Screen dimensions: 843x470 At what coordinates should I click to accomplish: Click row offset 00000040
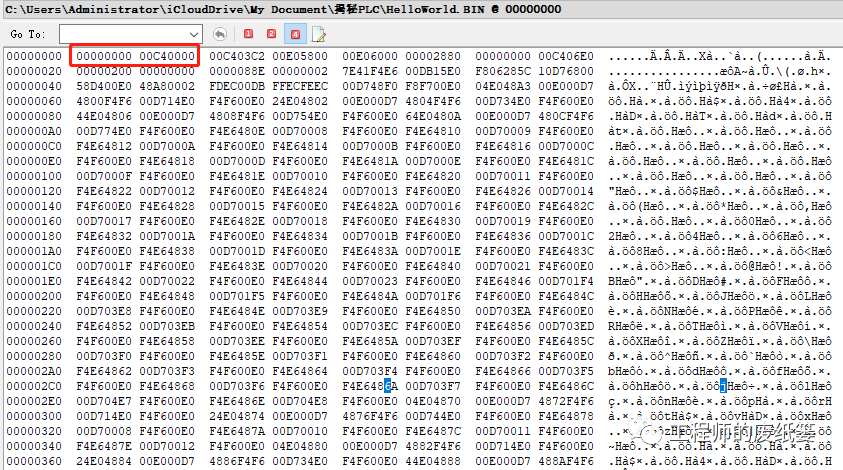[x=34, y=86]
